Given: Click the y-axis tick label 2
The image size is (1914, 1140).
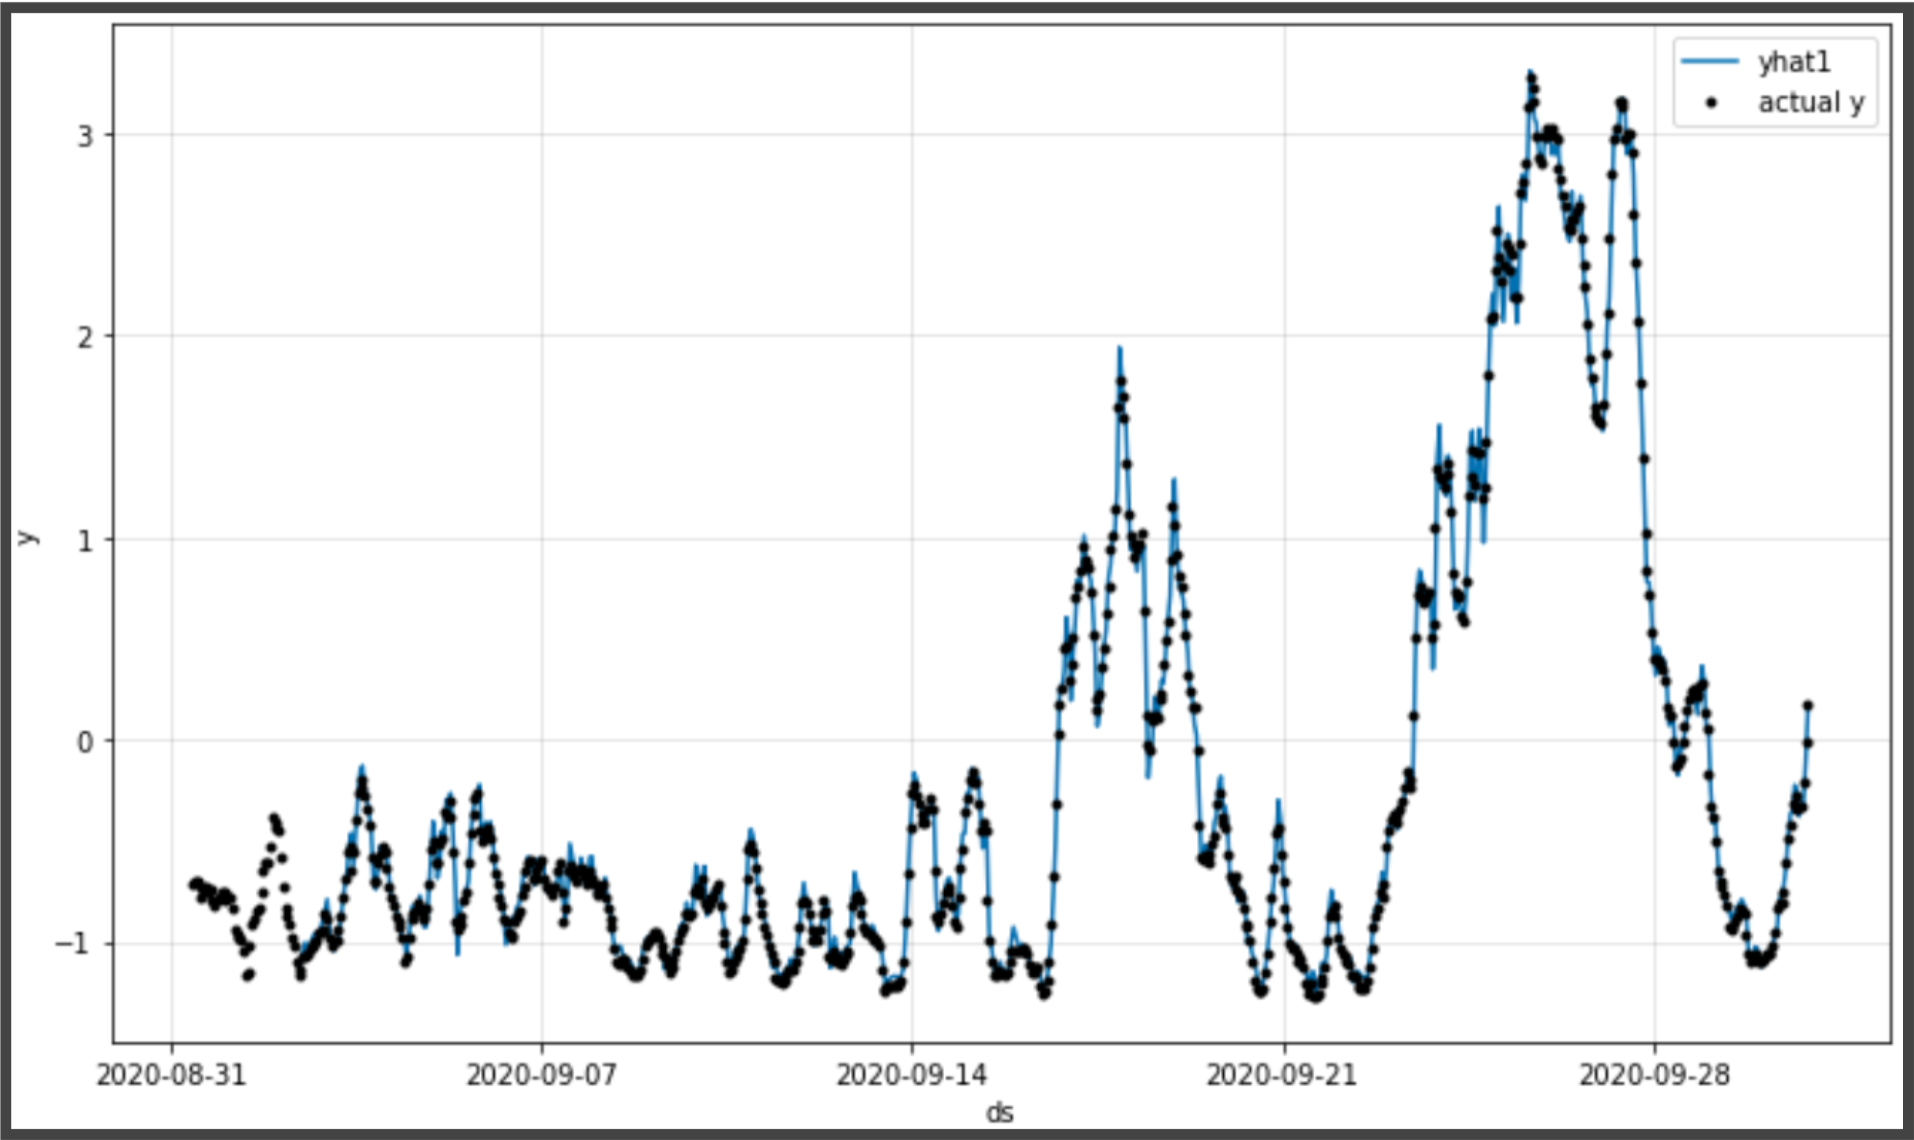Looking at the screenshot, I should click(x=85, y=338).
